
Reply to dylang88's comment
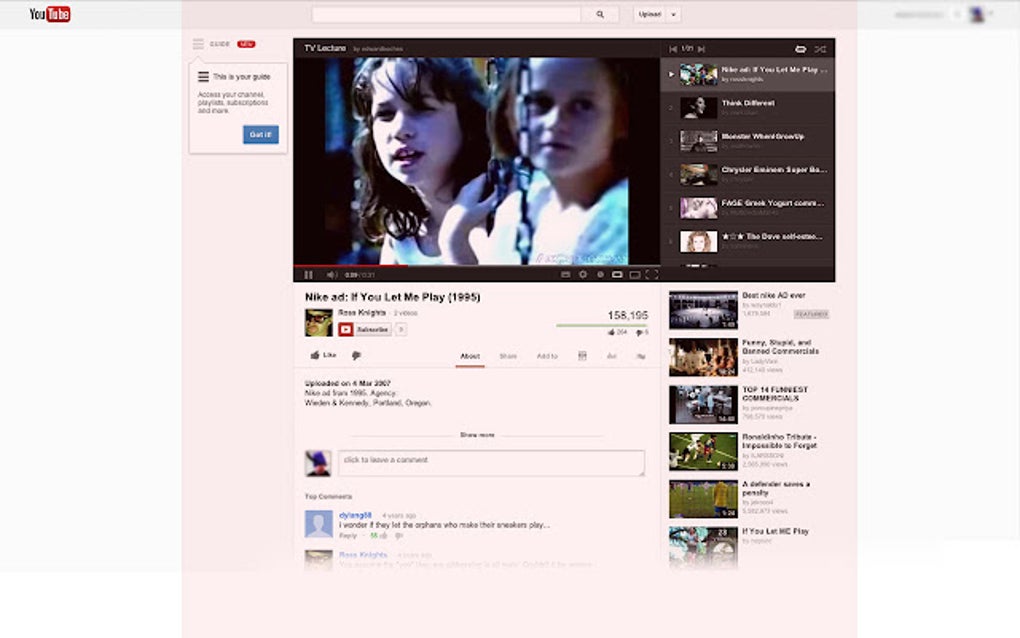348,535
